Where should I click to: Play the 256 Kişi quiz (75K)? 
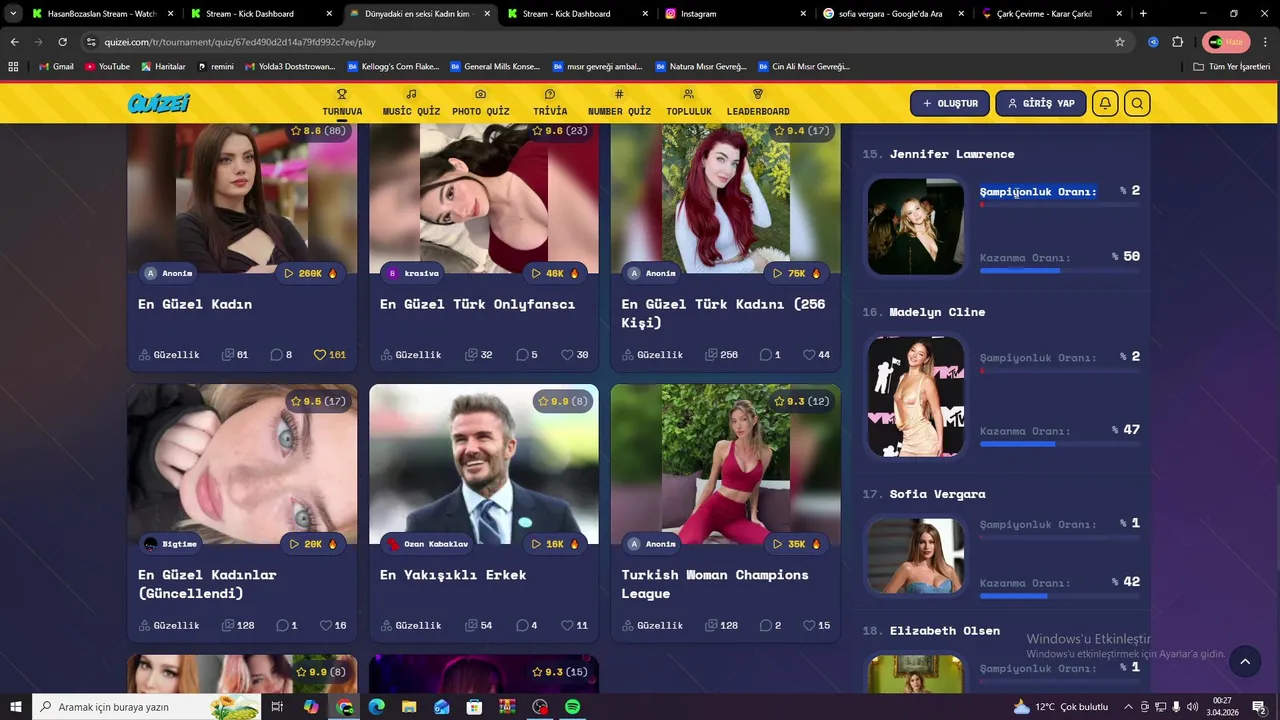coord(797,273)
